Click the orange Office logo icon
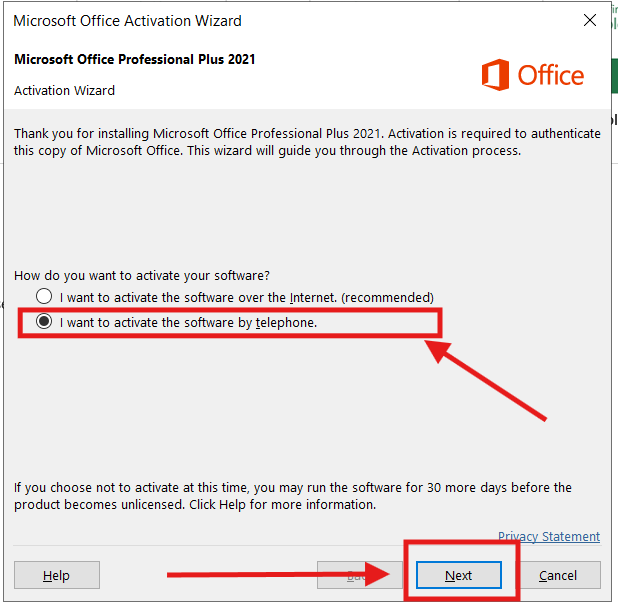This screenshot has height=606, width=618. (495, 75)
